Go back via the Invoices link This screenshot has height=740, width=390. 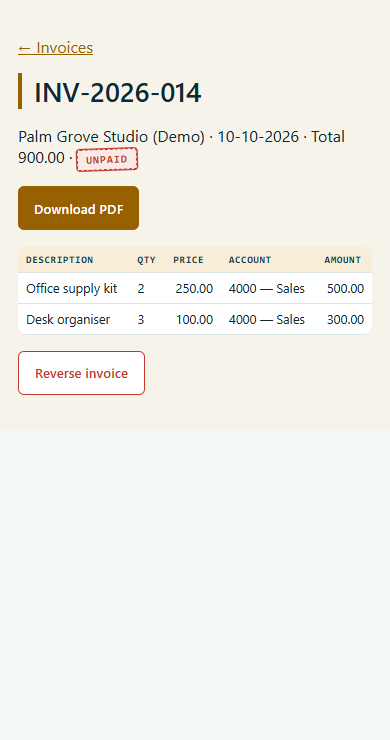pos(55,48)
